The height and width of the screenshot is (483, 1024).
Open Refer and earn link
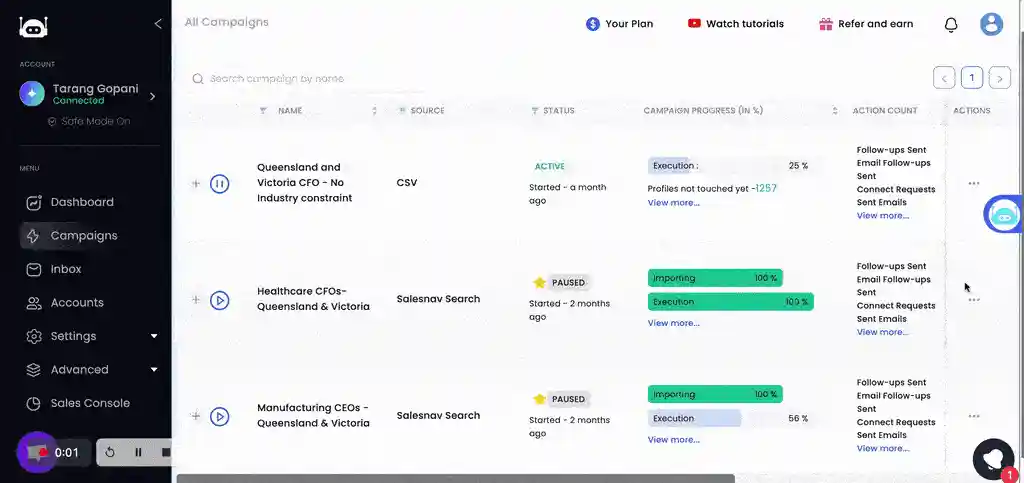[866, 24]
